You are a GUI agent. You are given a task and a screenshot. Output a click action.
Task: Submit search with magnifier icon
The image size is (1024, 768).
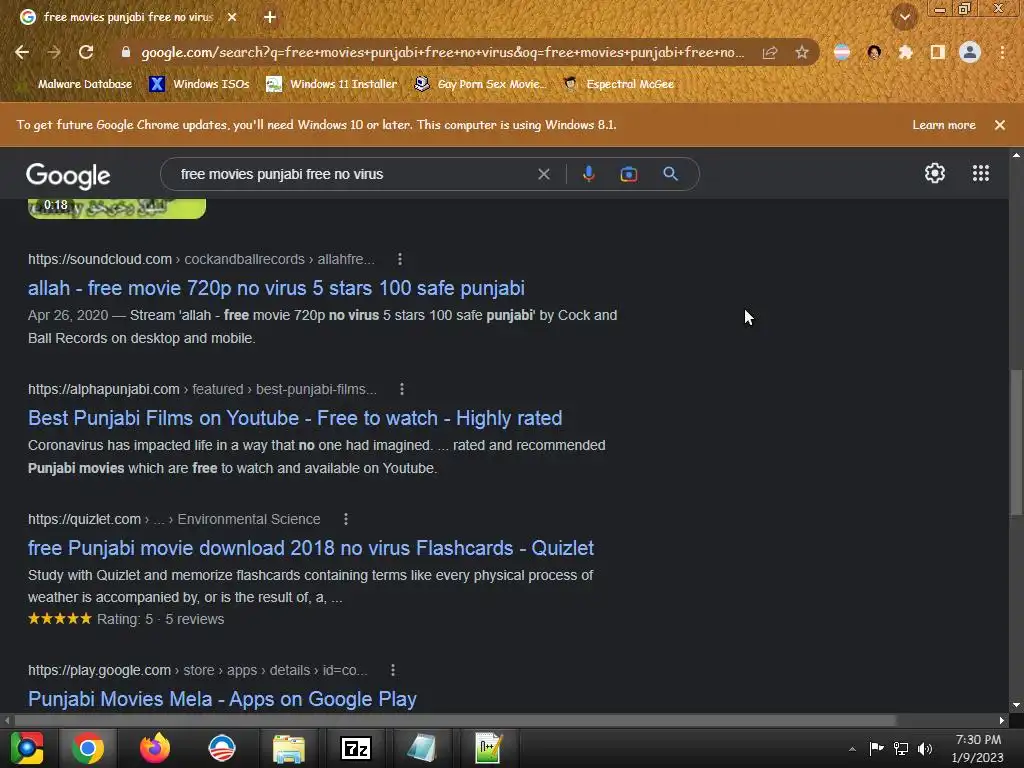670,174
